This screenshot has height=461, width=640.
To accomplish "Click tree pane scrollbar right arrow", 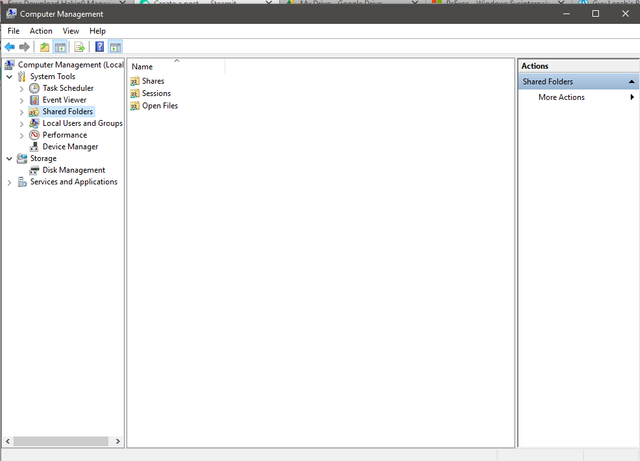I will click(x=118, y=441).
